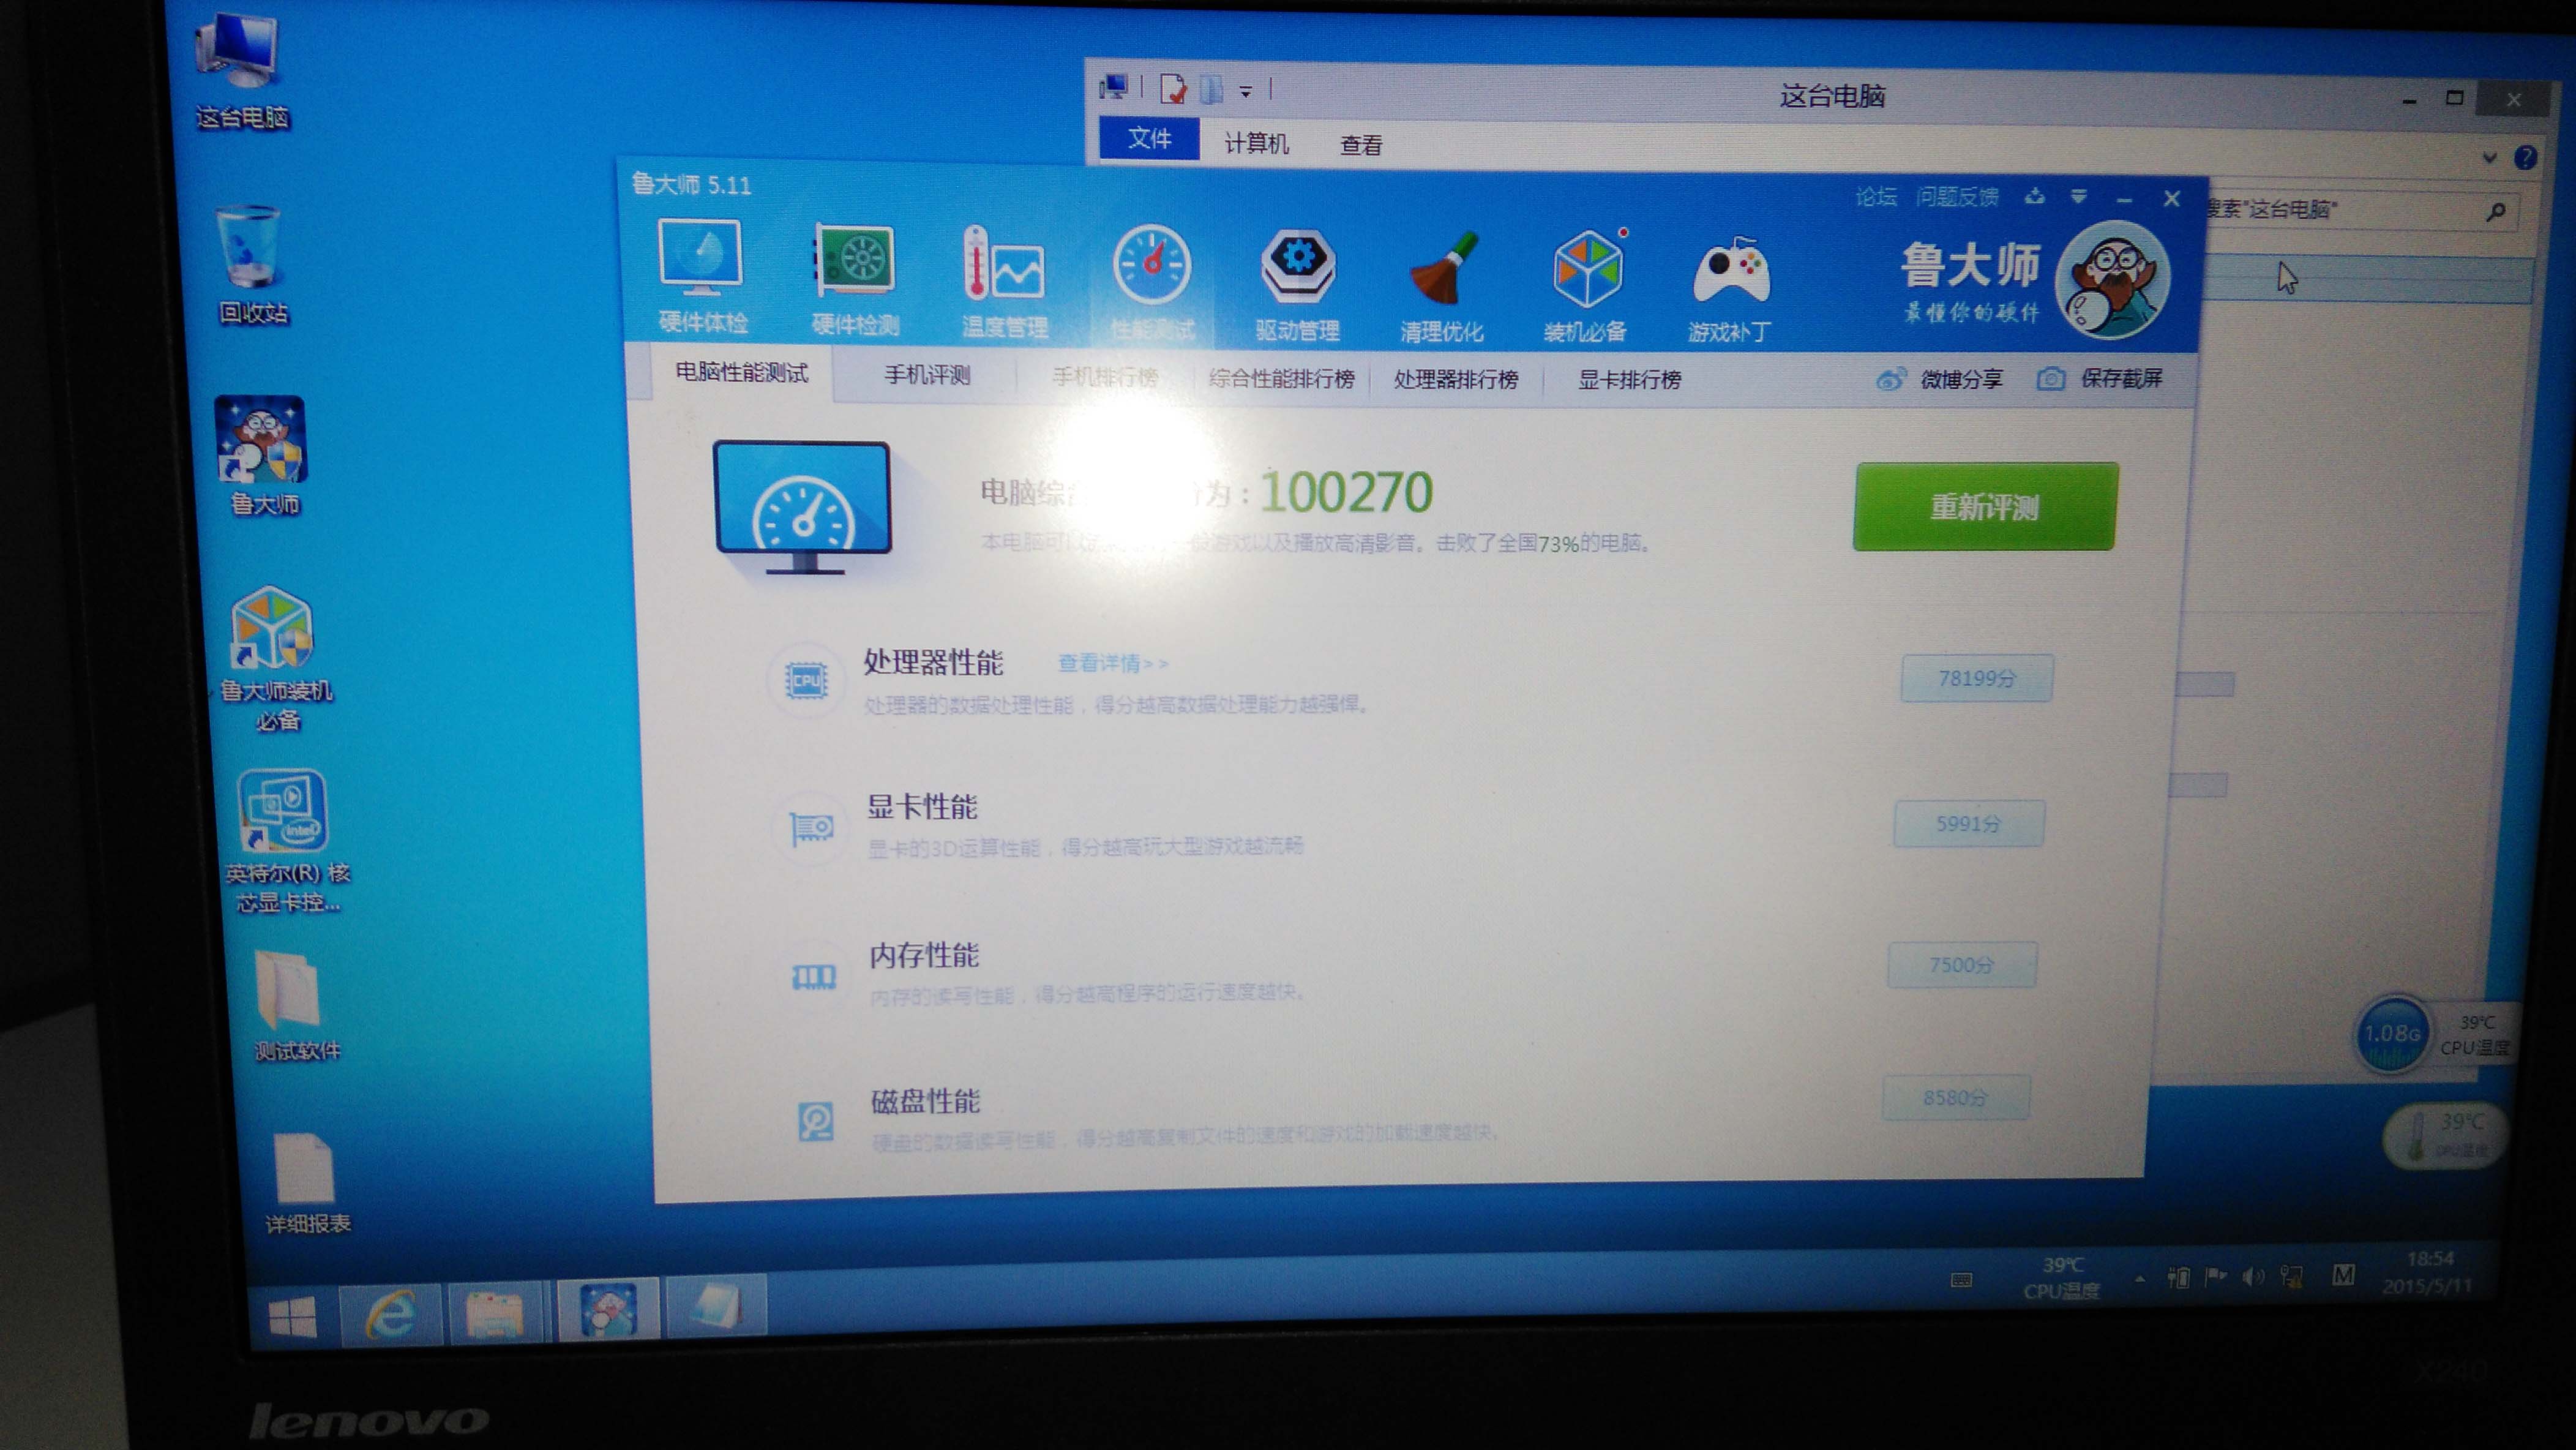The width and height of the screenshot is (2576, 1450).
Task: Switch to 手机评测 tab
Action: (926, 375)
